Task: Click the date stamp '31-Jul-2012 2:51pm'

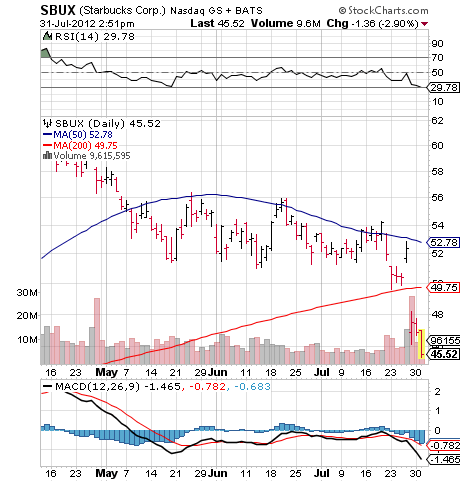Action: [87, 24]
